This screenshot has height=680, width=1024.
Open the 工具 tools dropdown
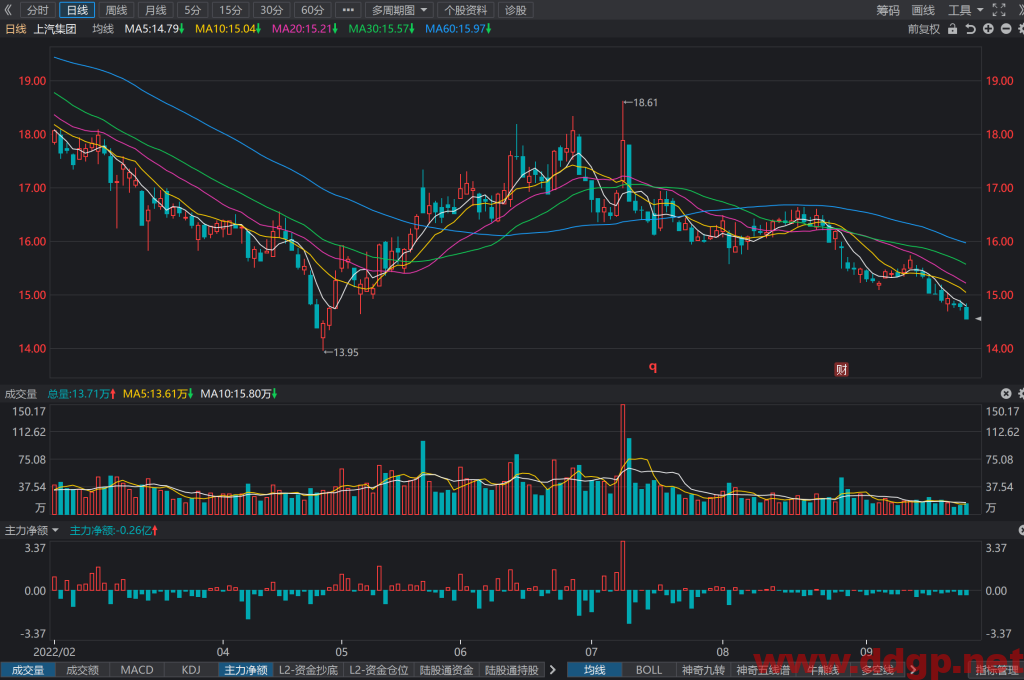point(965,10)
